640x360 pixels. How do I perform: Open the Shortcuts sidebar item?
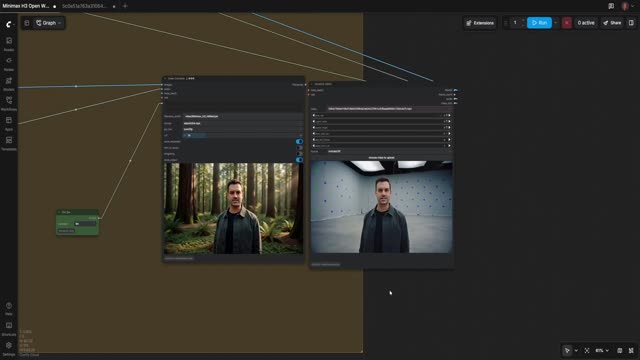click(9, 329)
